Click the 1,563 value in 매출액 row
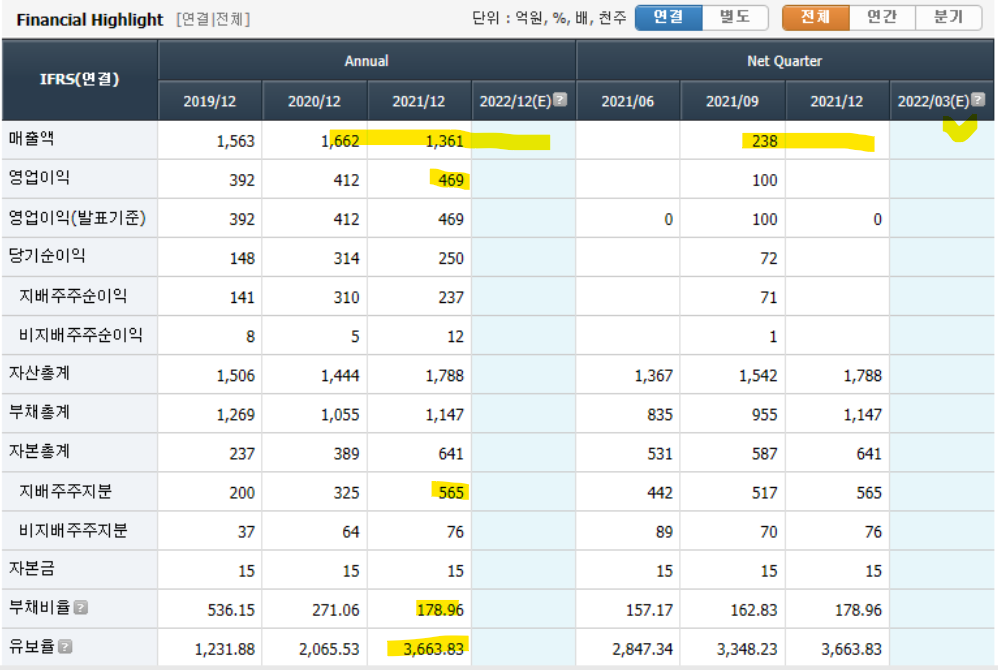Viewport: 998px width, 670px height. click(x=235, y=141)
